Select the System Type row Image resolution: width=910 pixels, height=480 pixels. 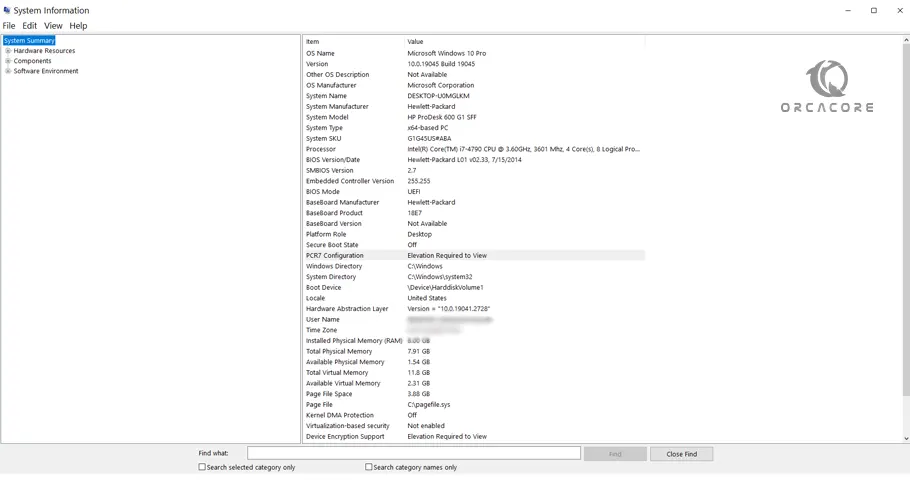pyautogui.click(x=474, y=128)
